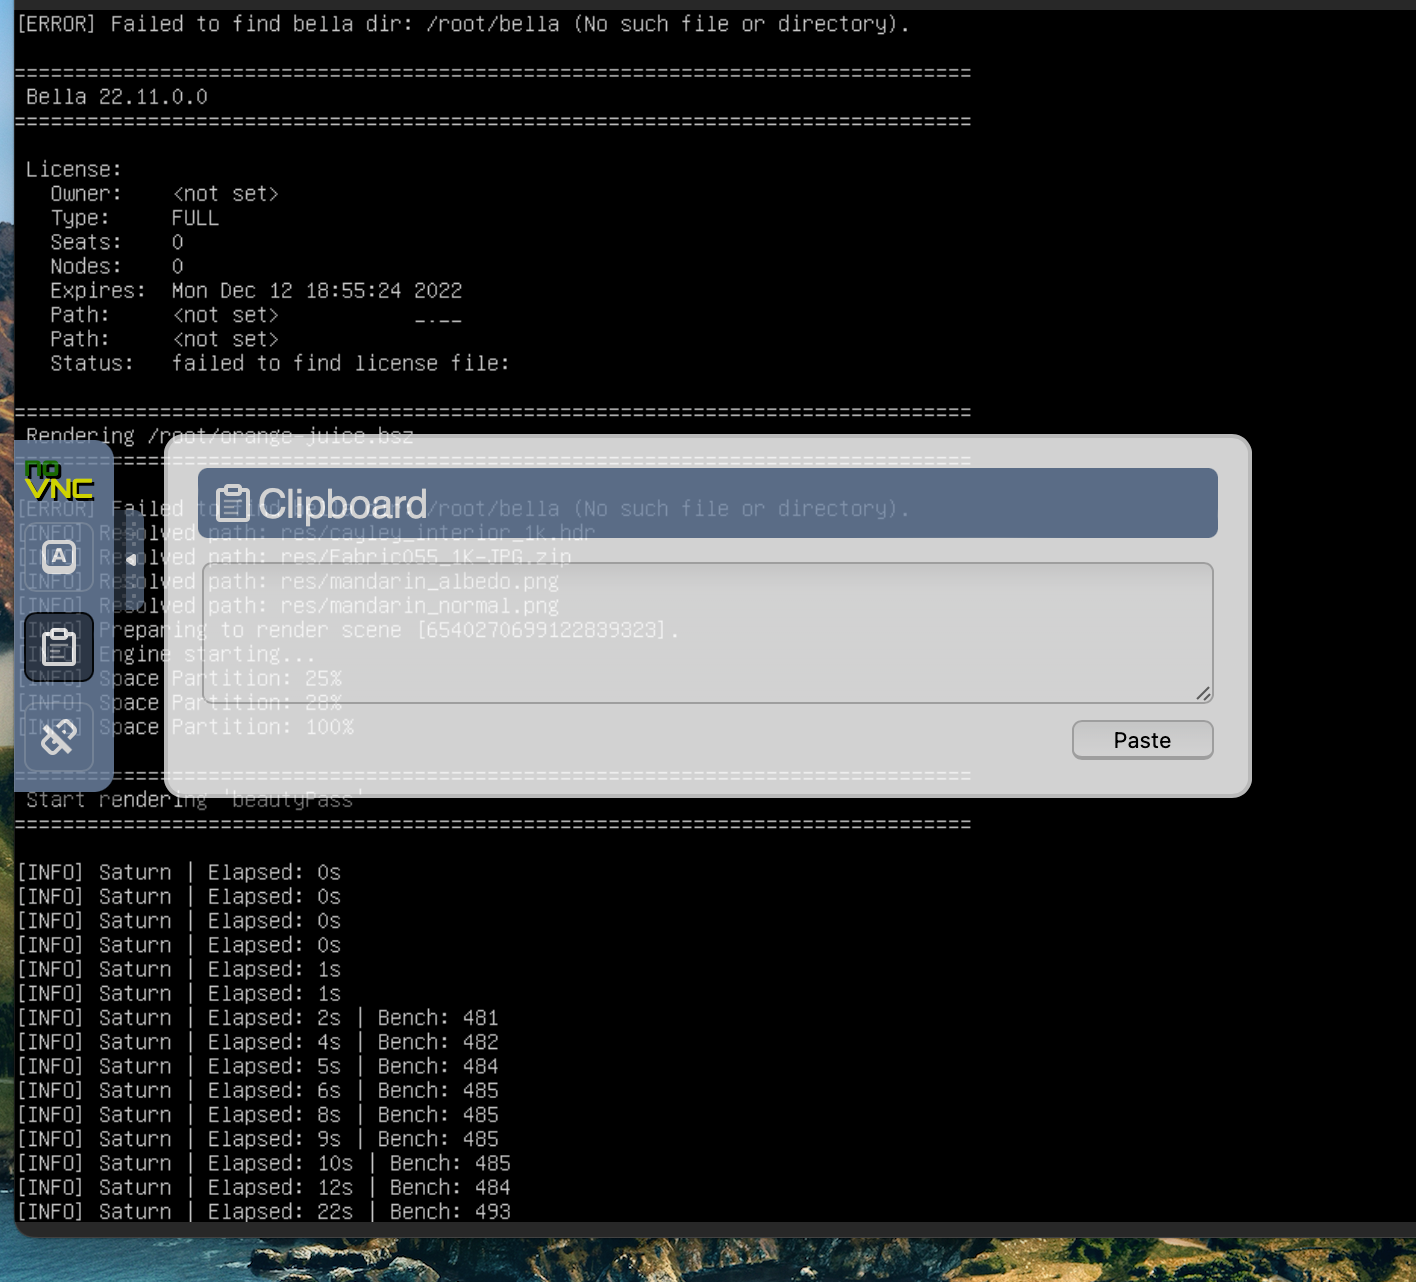Screen dimensions: 1416x1282
Task: Click the 'failed to find license file' status
Action: (x=340, y=364)
